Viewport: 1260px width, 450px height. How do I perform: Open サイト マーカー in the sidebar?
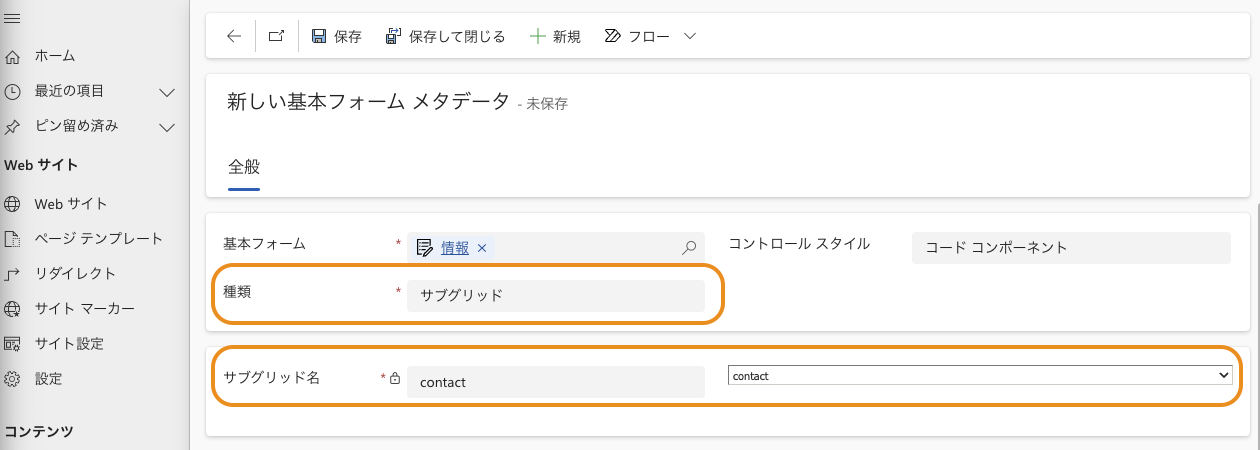[84, 309]
